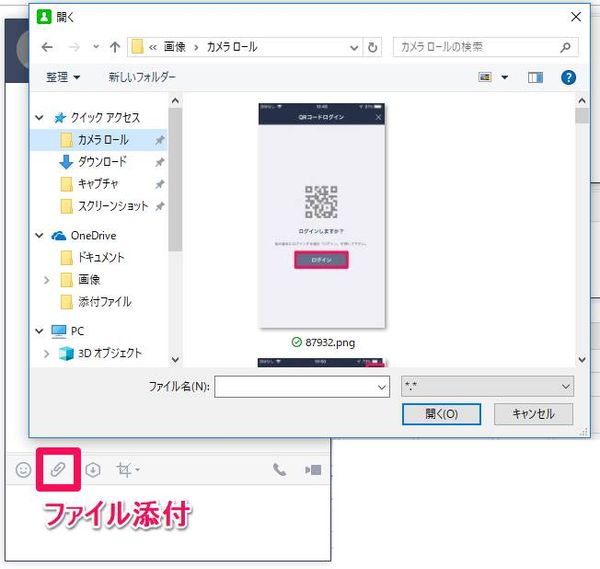
Task: Open the ダウンロード folder
Action: [x=102, y=162]
